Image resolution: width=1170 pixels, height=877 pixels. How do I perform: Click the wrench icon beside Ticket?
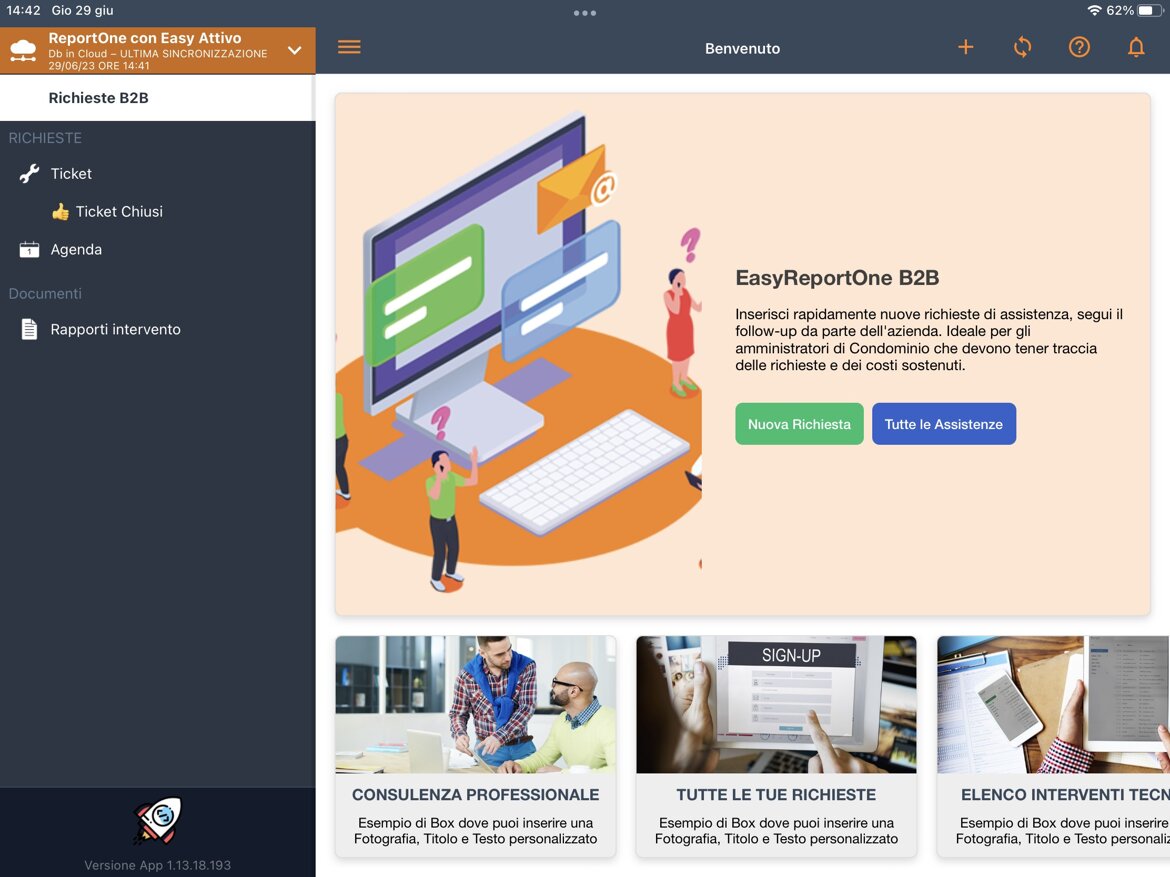[29, 174]
